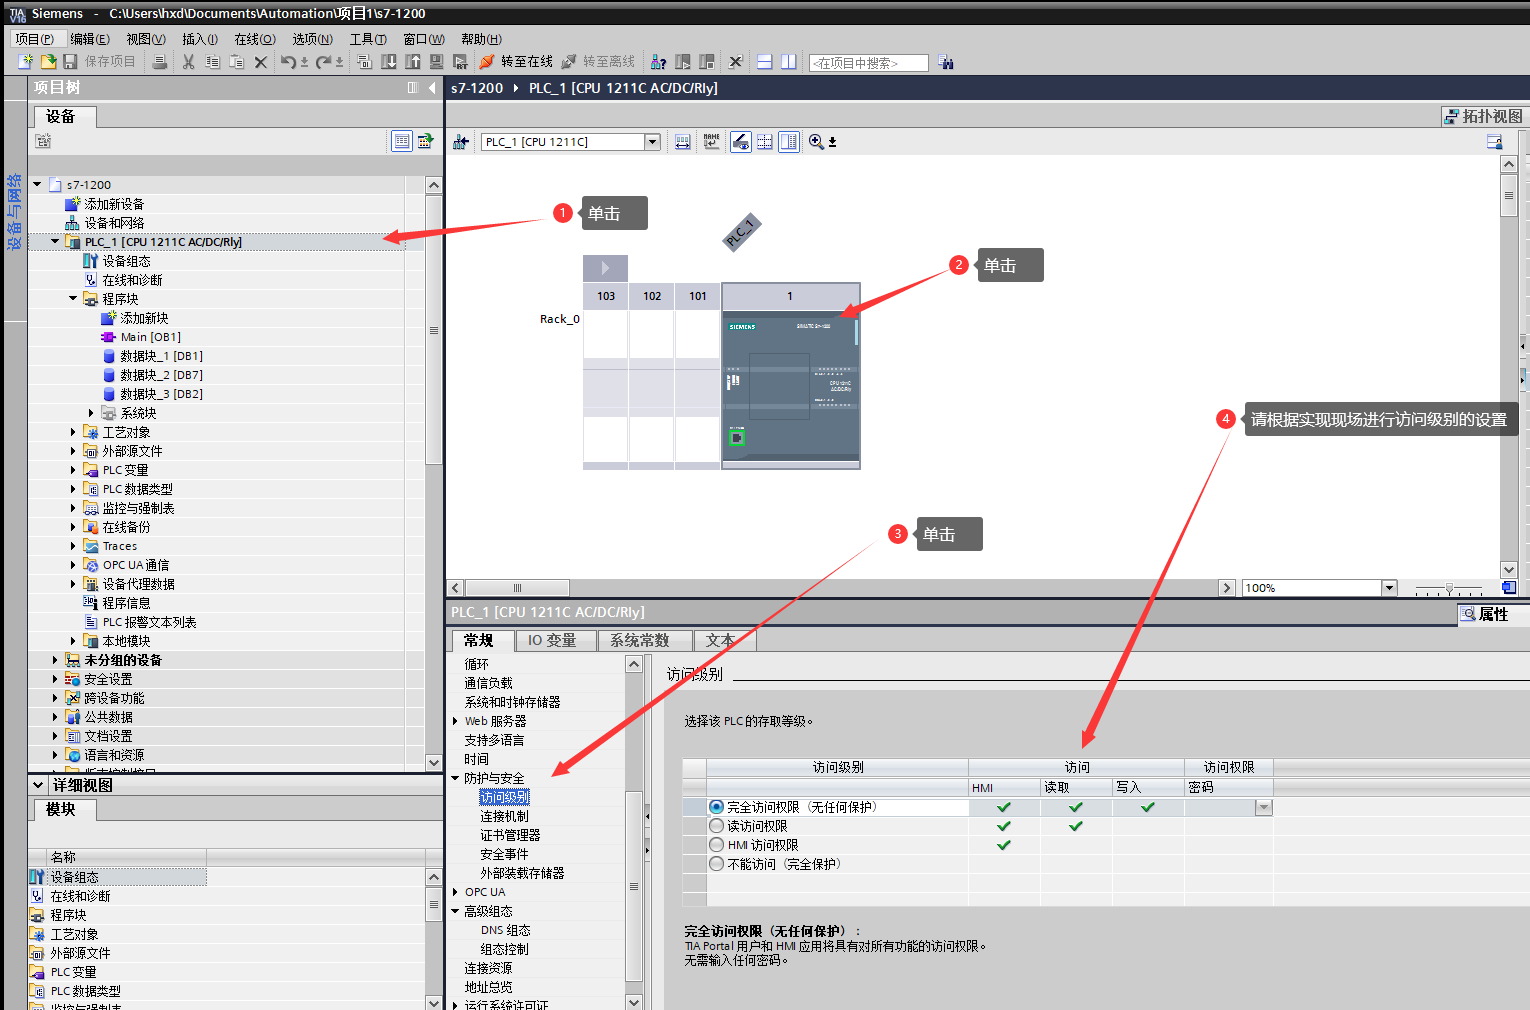Expand the rack arrow above slot 103
The image size is (1530, 1010).
[x=605, y=268]
